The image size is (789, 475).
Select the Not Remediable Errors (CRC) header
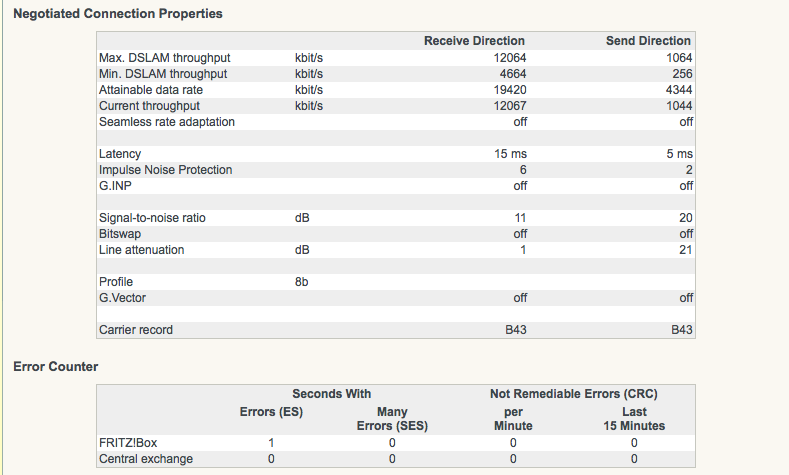pyautogui.click(x=573, y=394)
